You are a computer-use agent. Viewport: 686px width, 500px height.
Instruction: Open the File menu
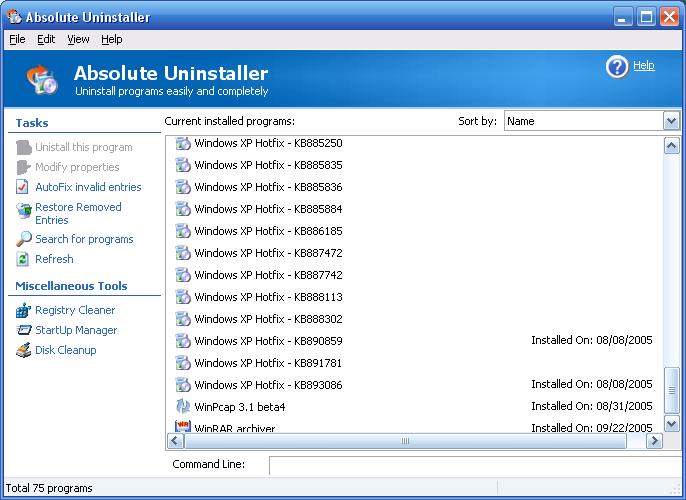[x=17, y=39]
